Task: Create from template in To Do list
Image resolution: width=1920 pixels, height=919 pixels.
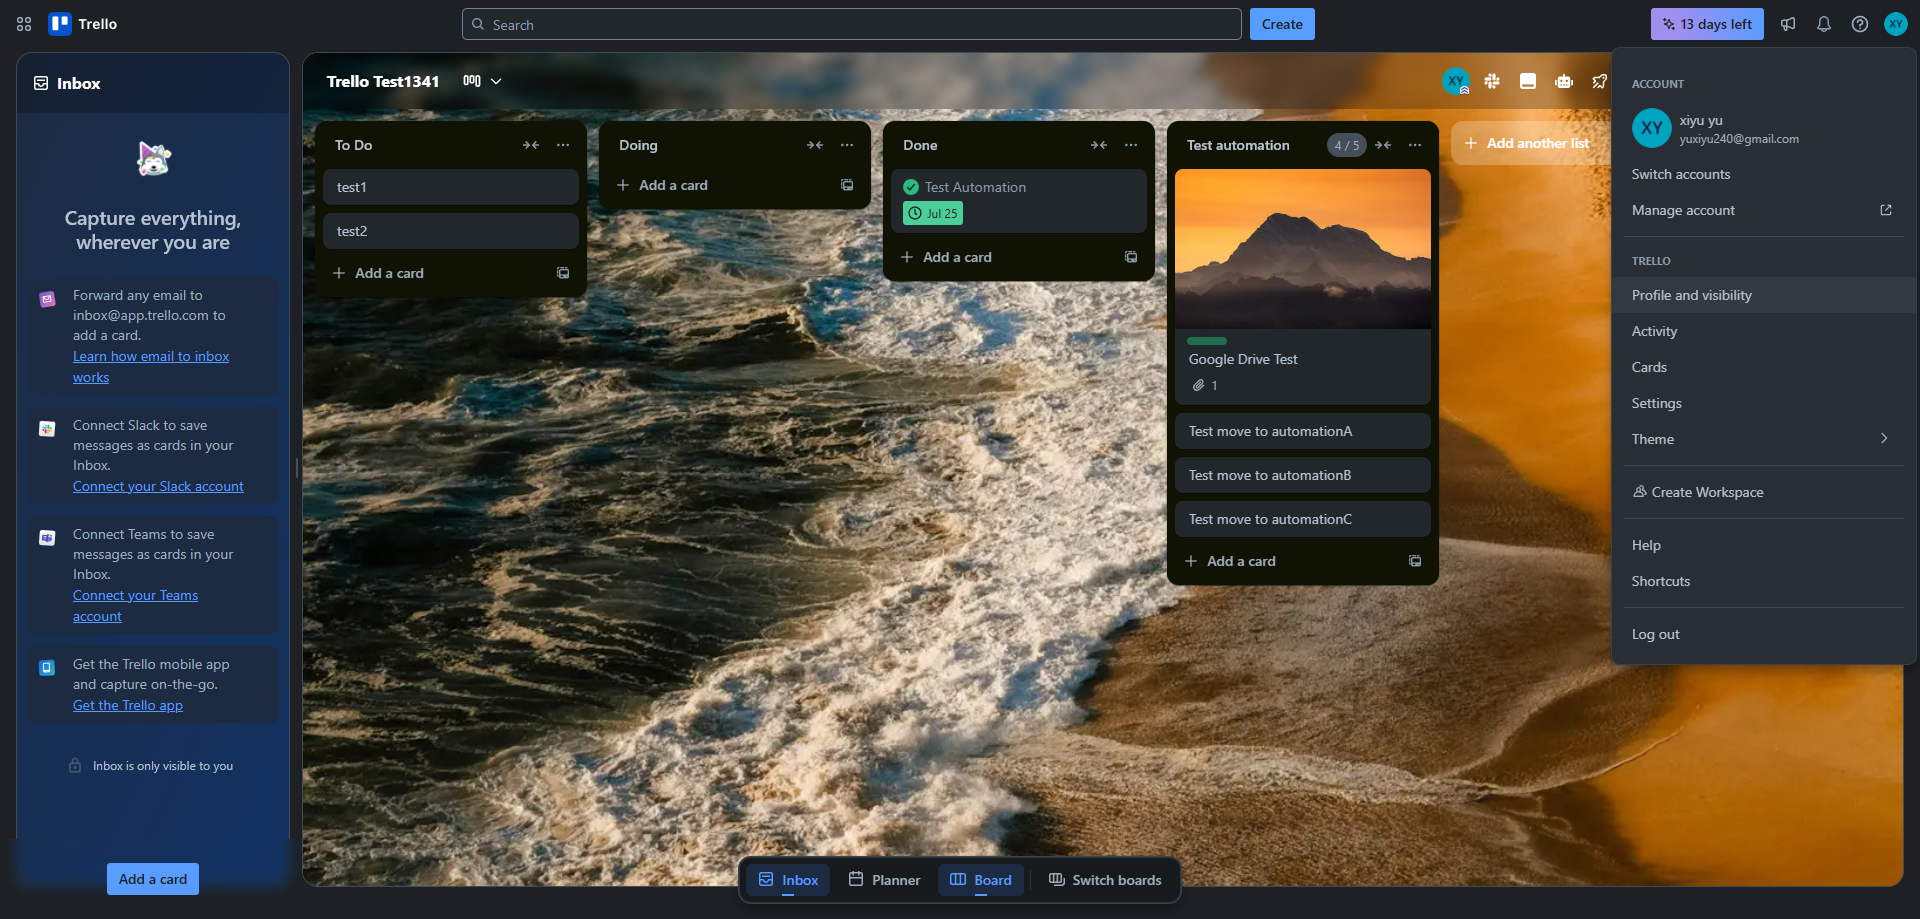Action: tap(563, 273)
